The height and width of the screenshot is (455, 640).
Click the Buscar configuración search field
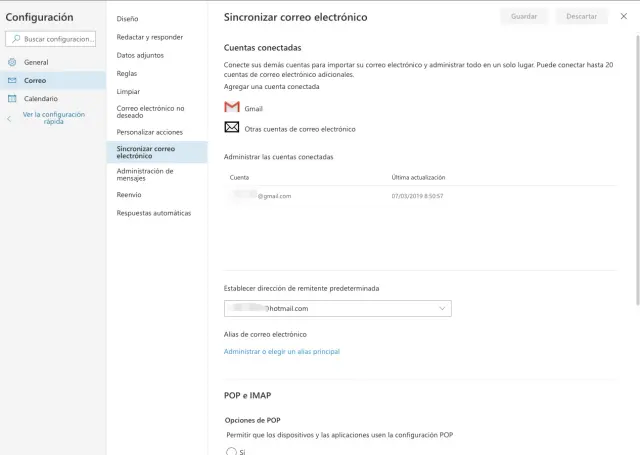click(58, 39)
